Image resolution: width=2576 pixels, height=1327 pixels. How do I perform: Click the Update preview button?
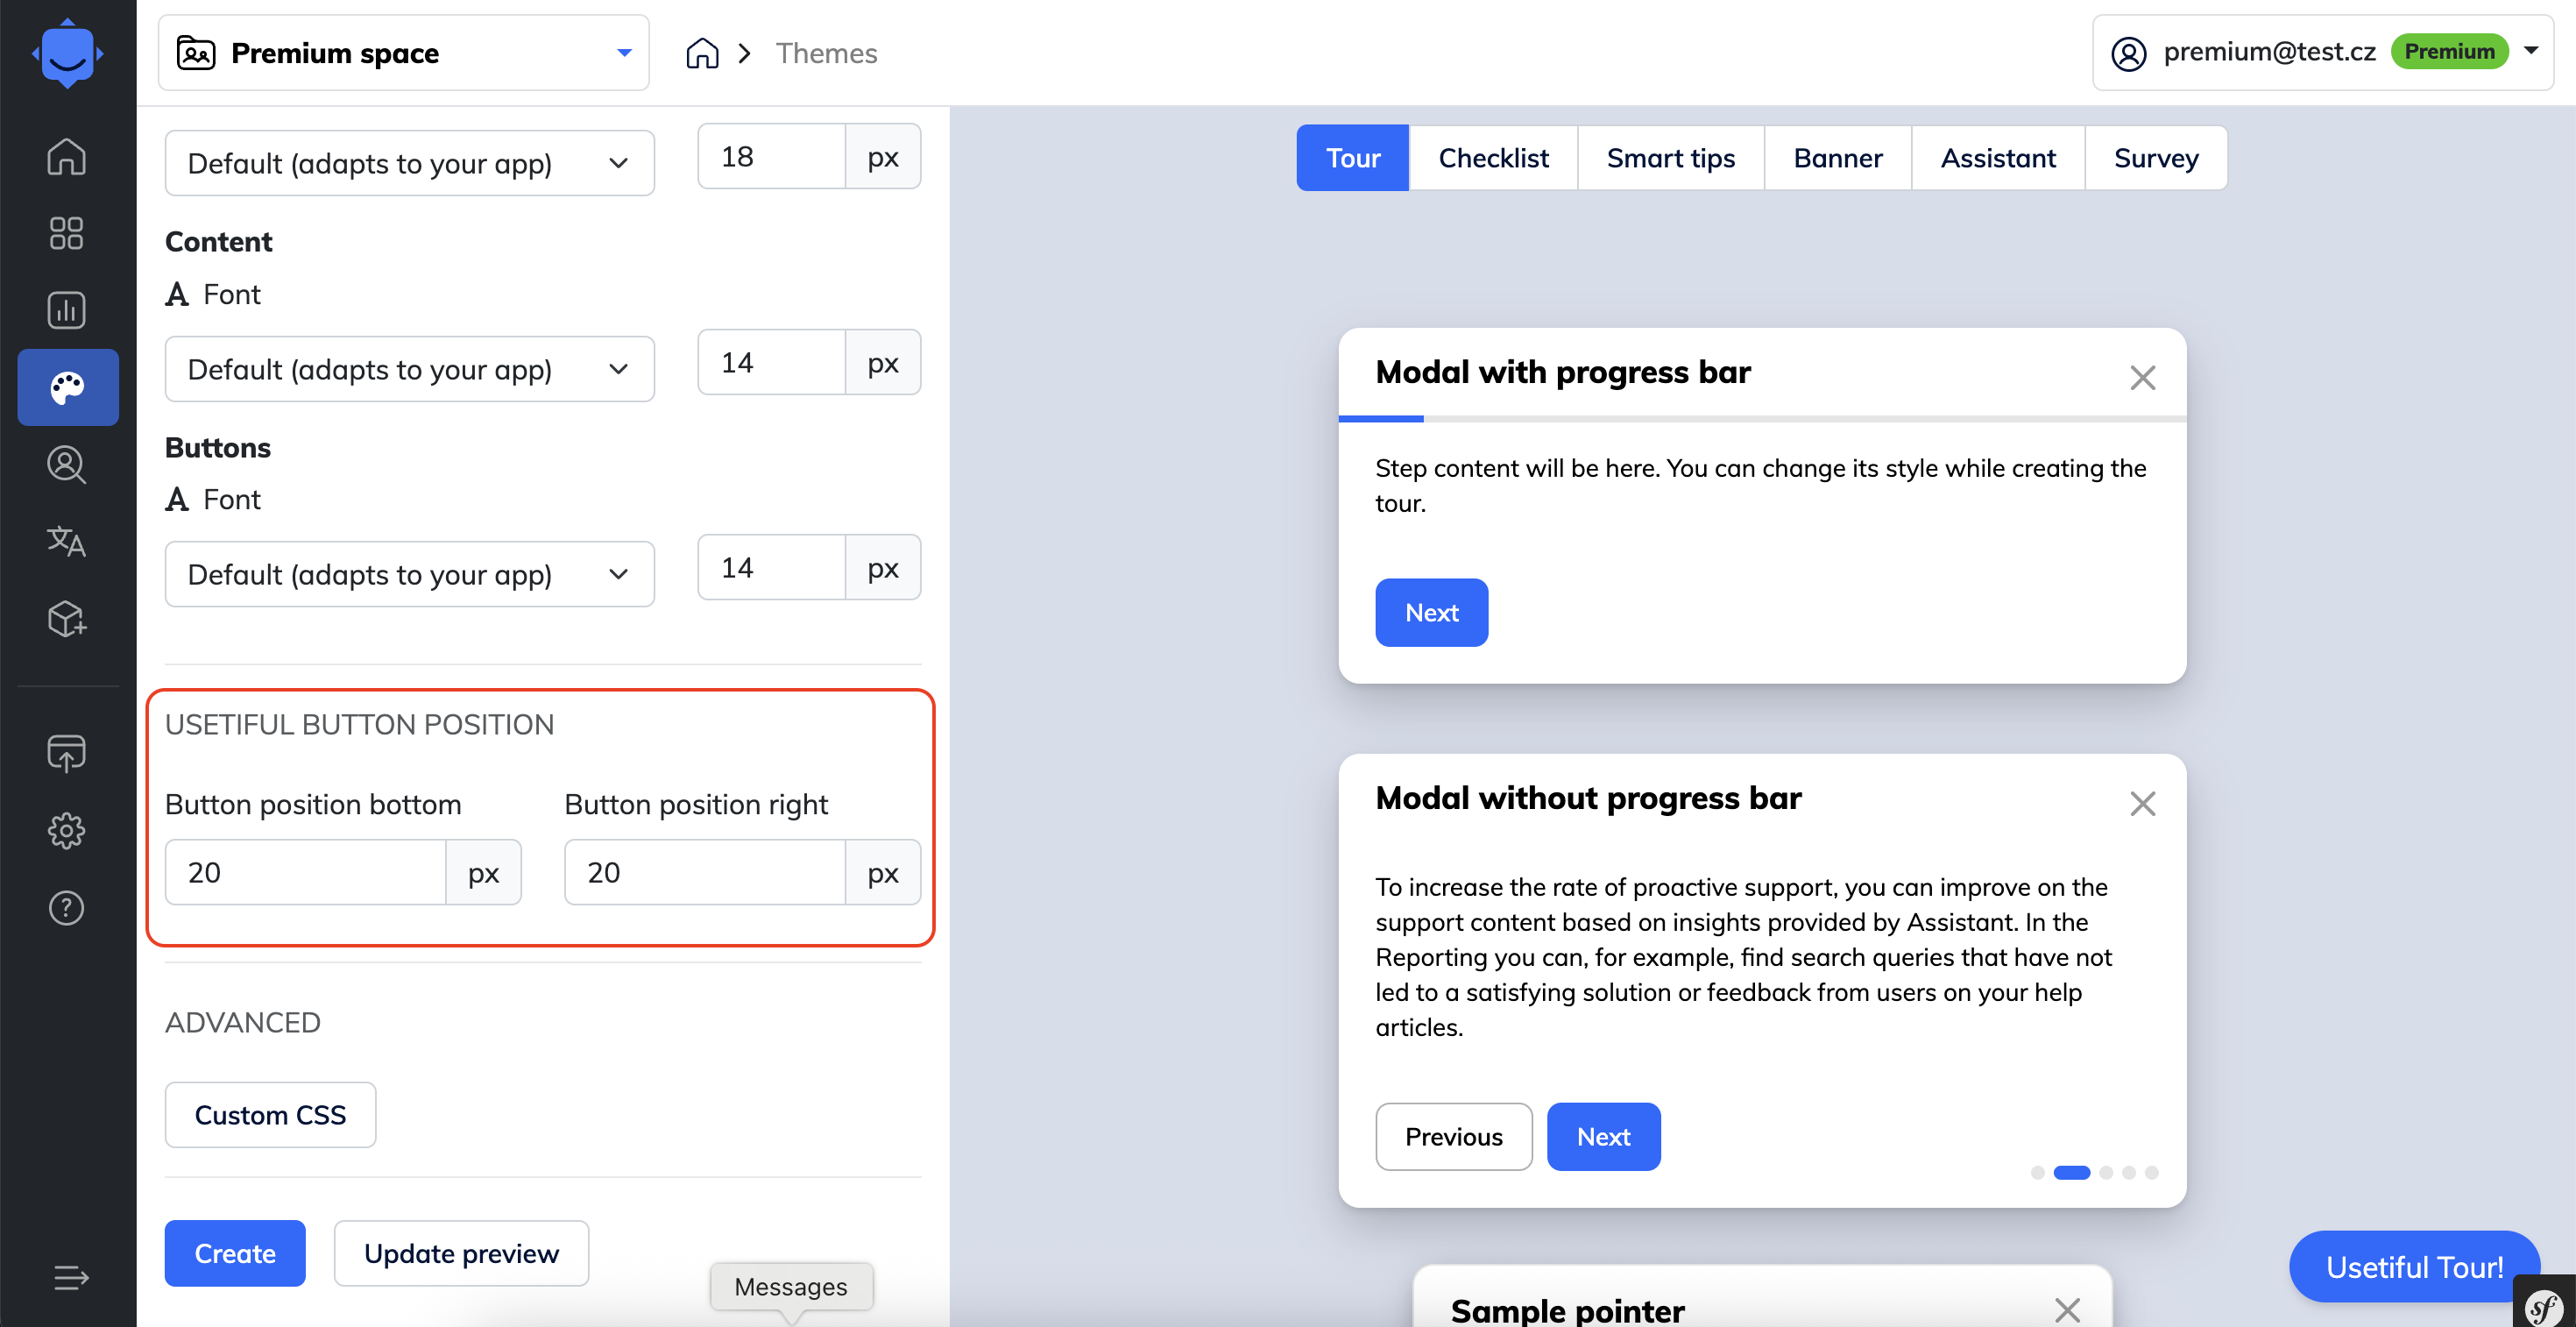[x=461, y=1253]
